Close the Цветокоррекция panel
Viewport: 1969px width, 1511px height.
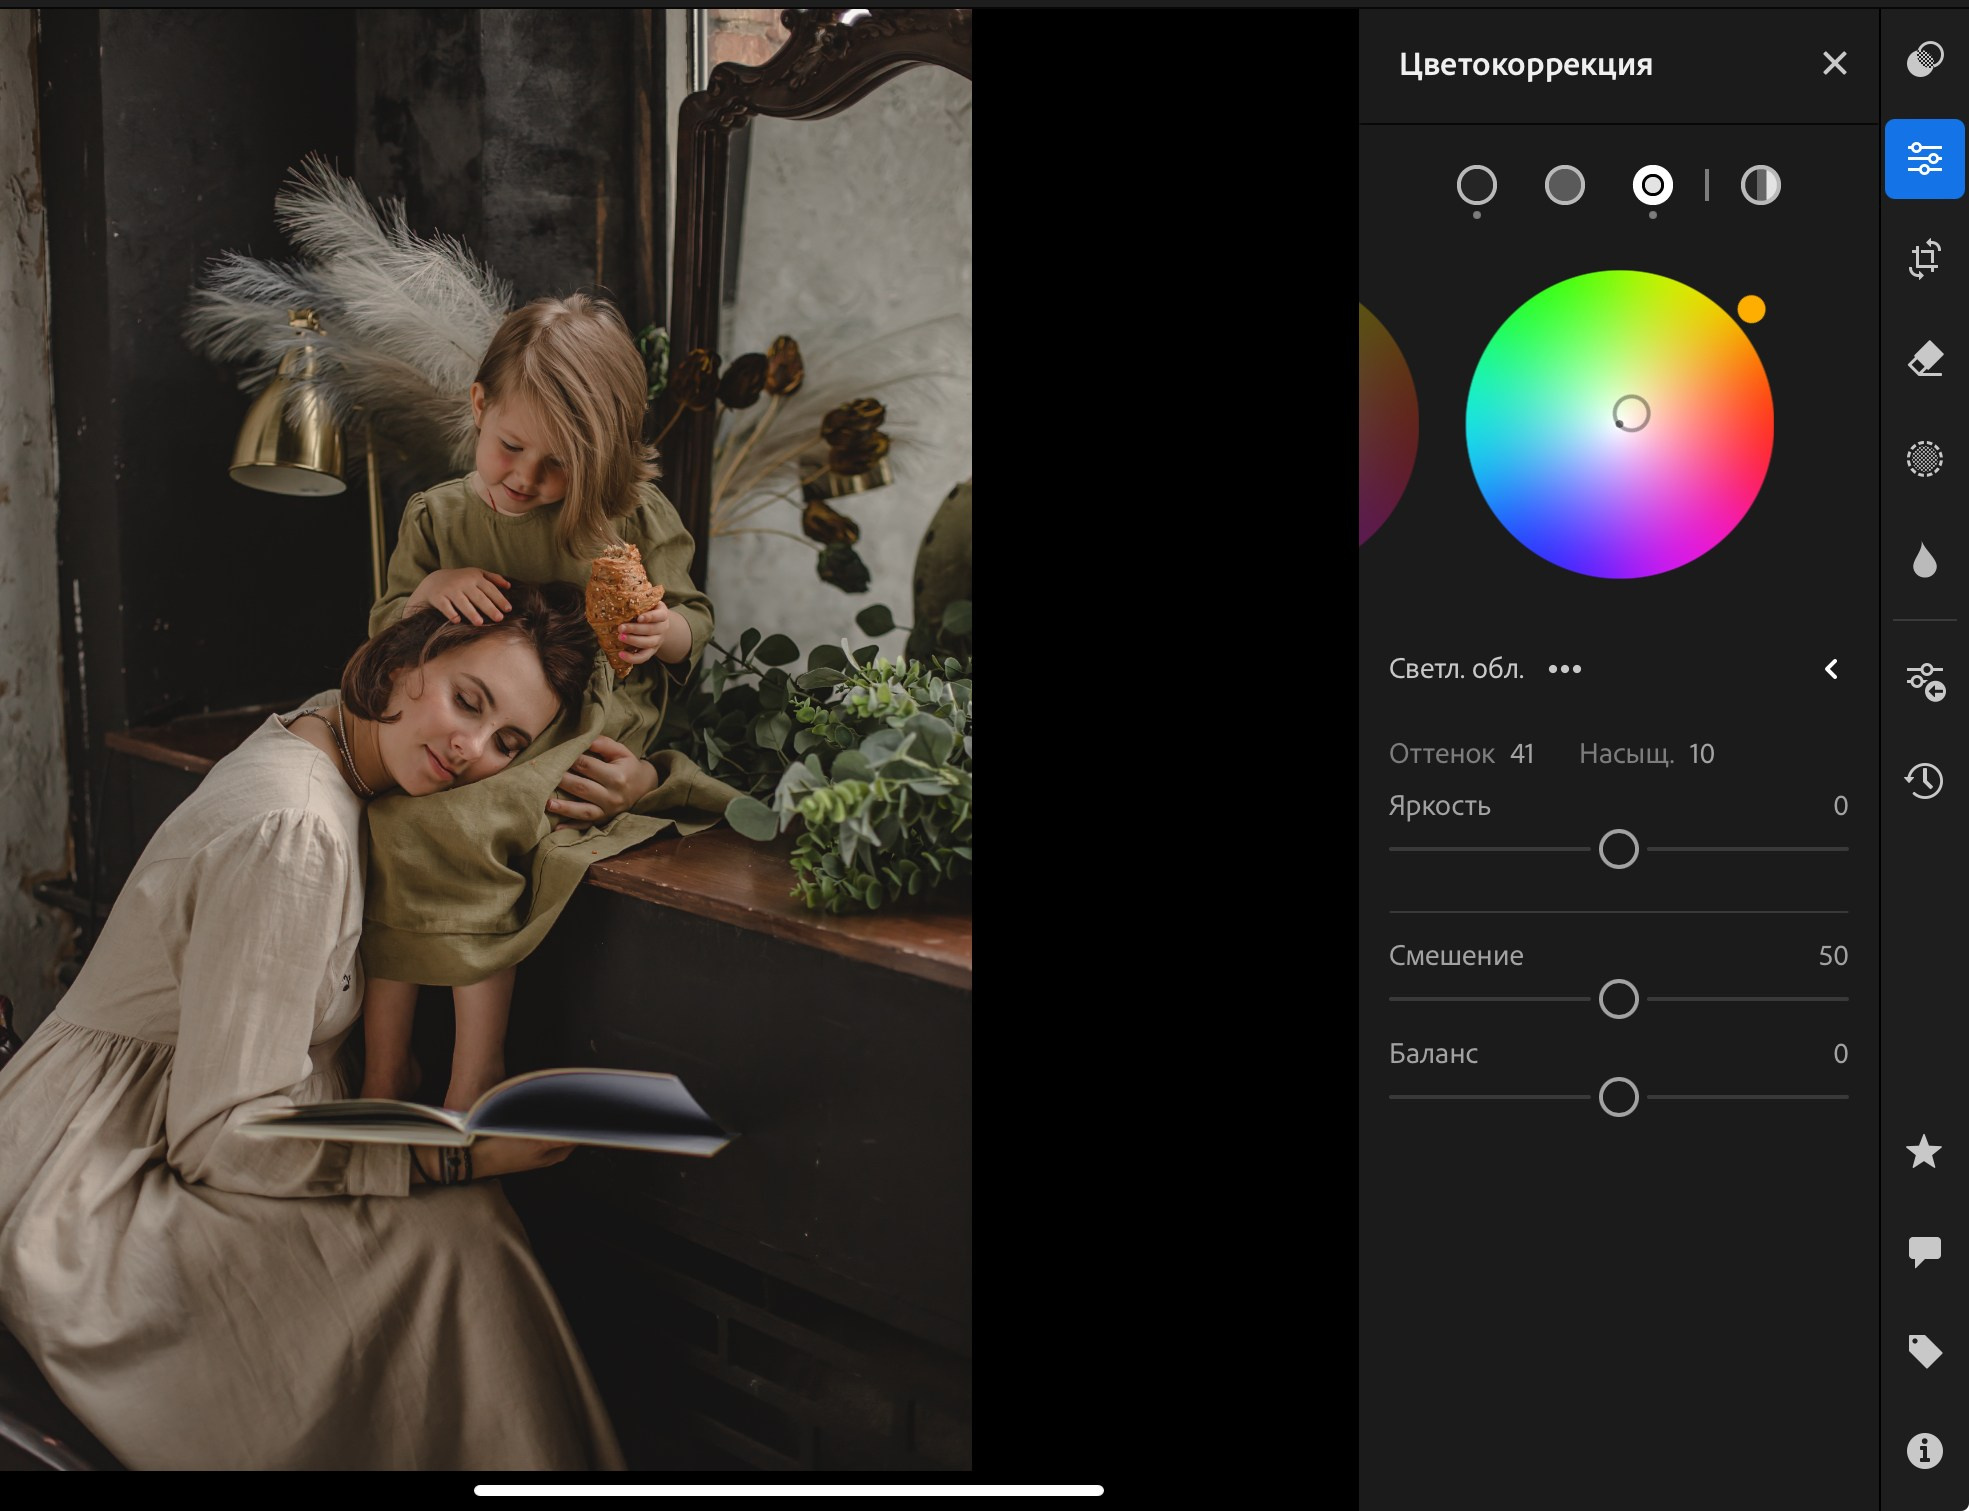click(1834, 64)
